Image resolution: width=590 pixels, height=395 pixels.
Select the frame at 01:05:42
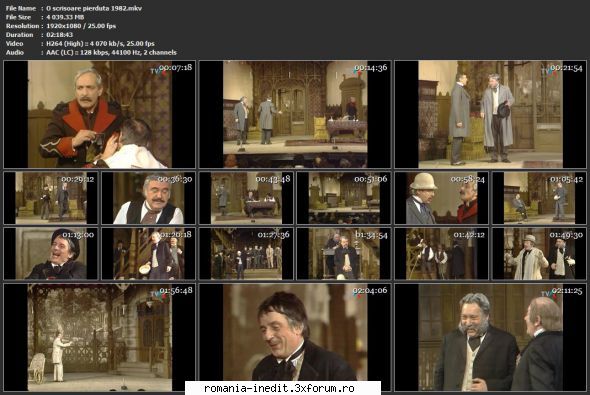539,198
